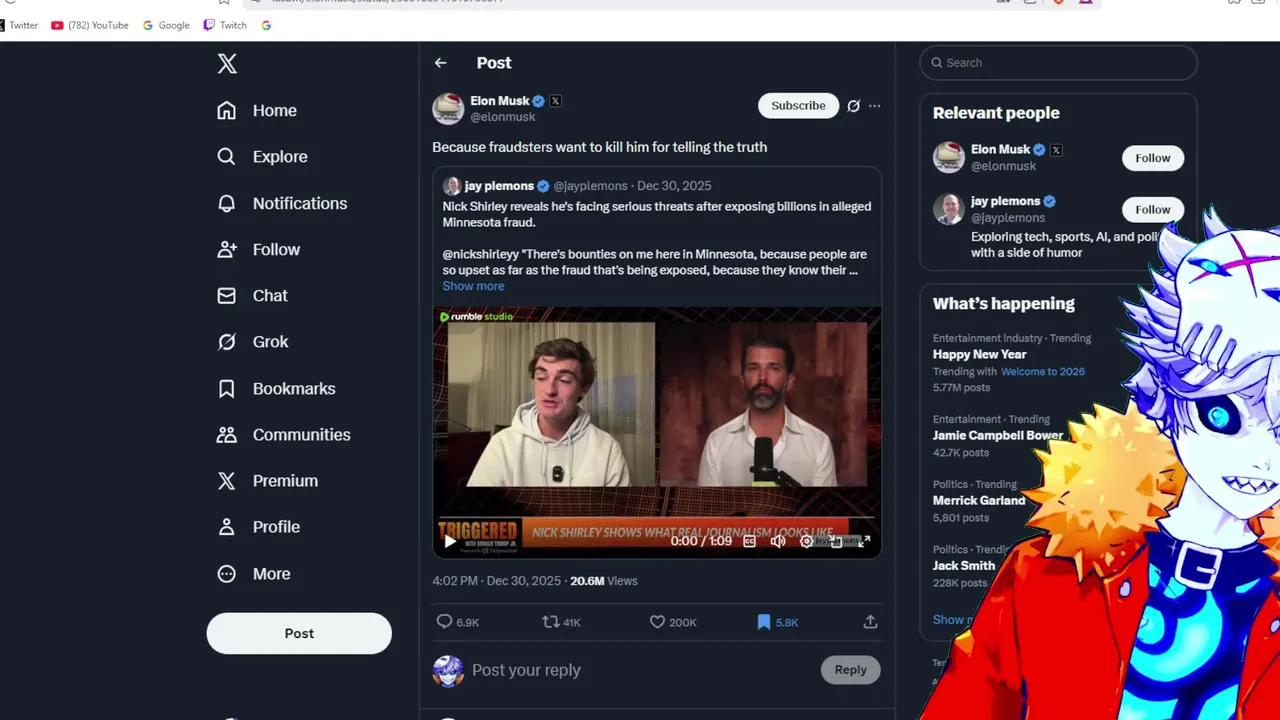Share the post via the share icon
The image size is (1280, 720).
pyautogui.click(x=870, y=622)
